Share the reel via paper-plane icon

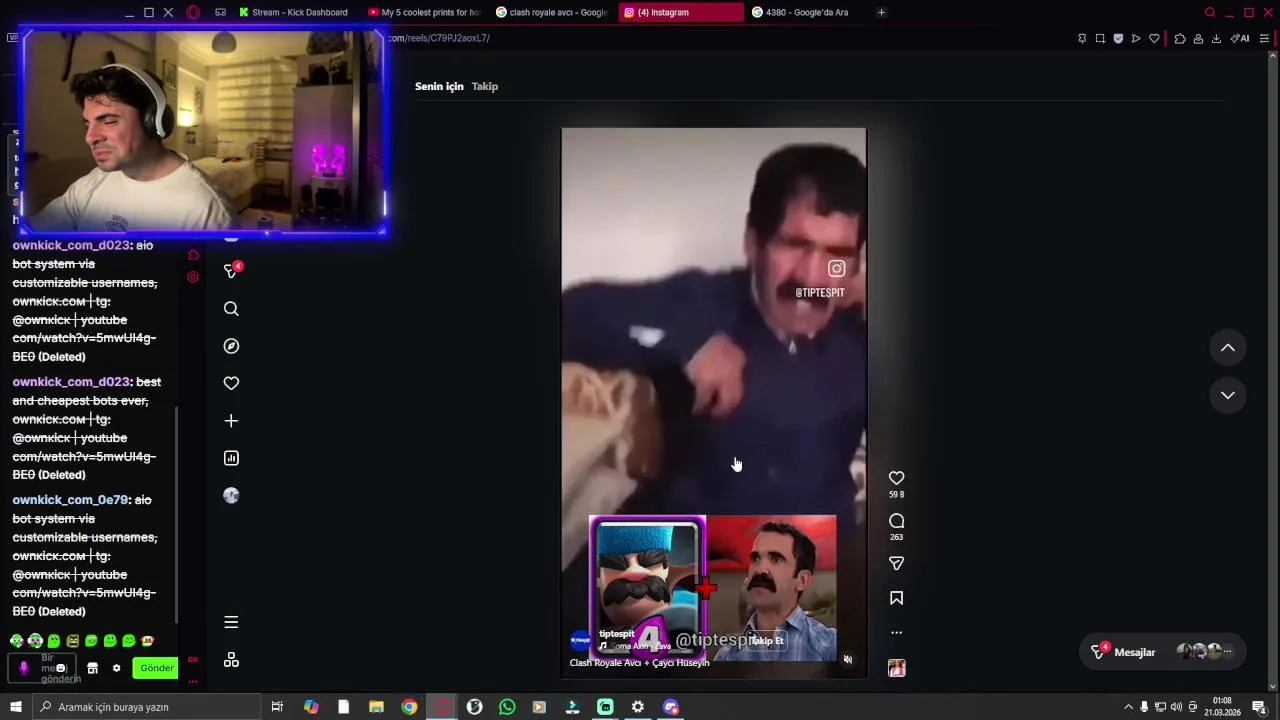point(896,564)
